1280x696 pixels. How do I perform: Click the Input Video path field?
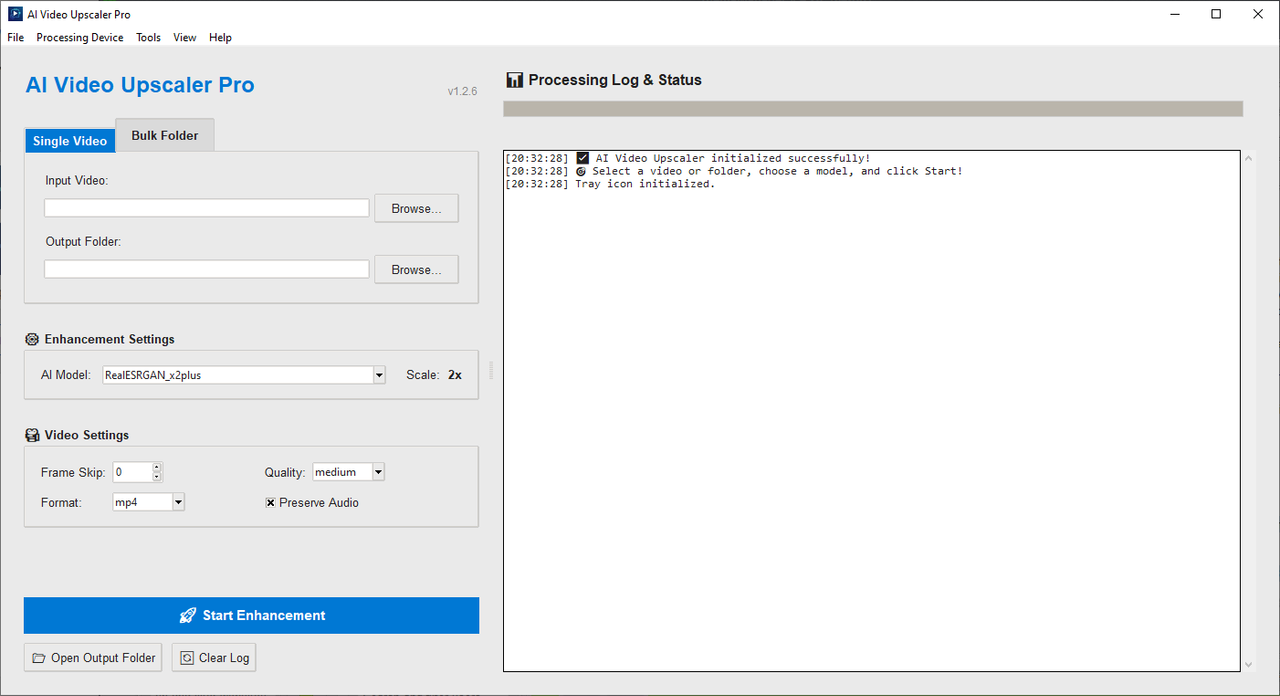pyautogui.click(x=207, y=208)
